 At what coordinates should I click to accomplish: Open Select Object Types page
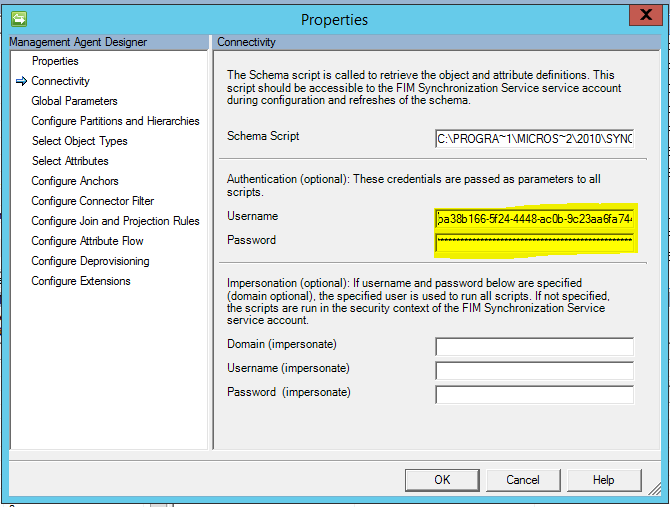79,141
